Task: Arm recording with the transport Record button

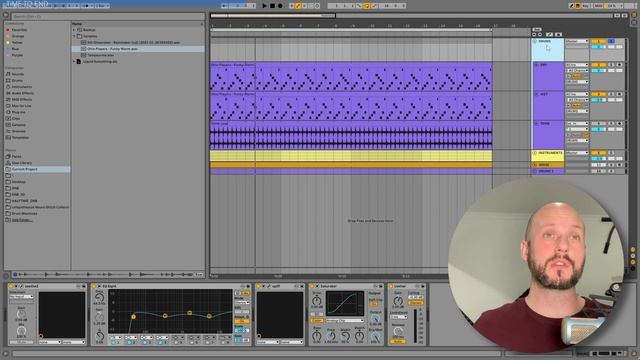Action: point(280,6)
